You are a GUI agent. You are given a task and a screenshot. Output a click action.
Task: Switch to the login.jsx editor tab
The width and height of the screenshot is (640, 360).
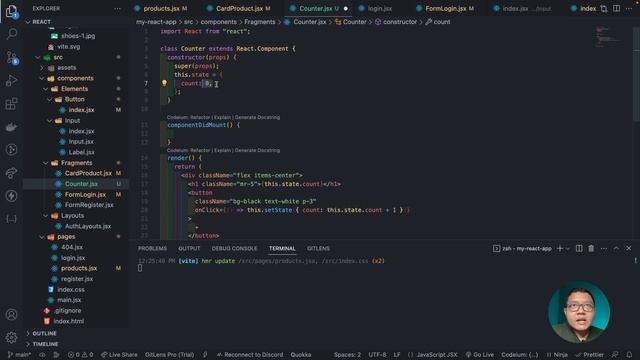pyautogui.click(x=376, y=8)
